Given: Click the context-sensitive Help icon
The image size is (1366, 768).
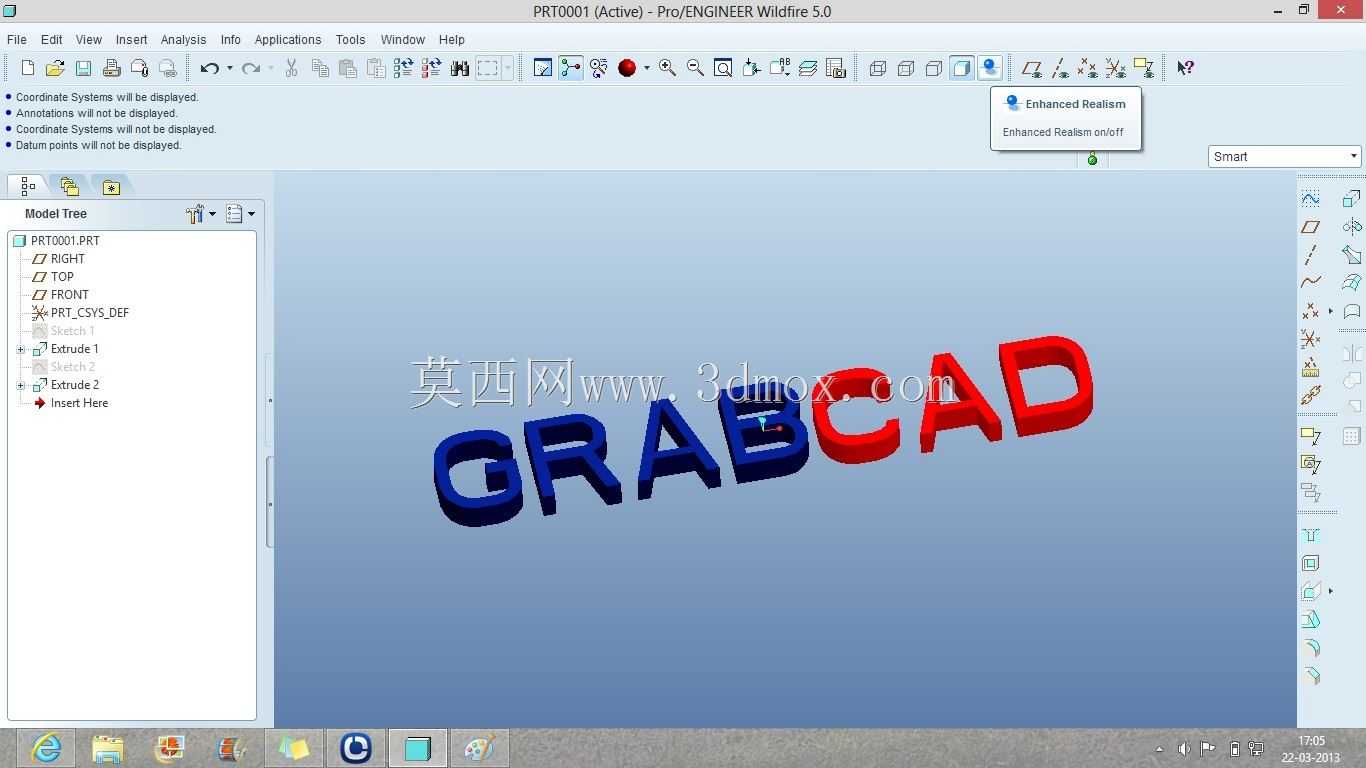Looking at the screenshot, I should coord(1185,68).
